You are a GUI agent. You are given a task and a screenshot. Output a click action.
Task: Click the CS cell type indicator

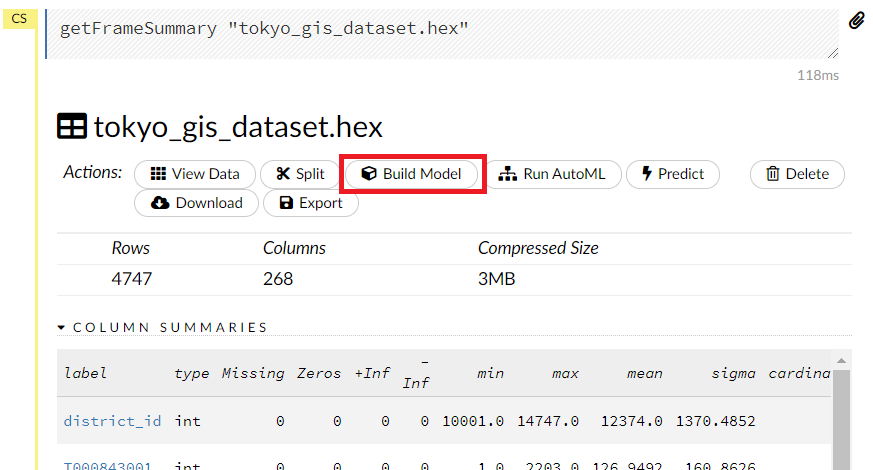coord(19,18)
